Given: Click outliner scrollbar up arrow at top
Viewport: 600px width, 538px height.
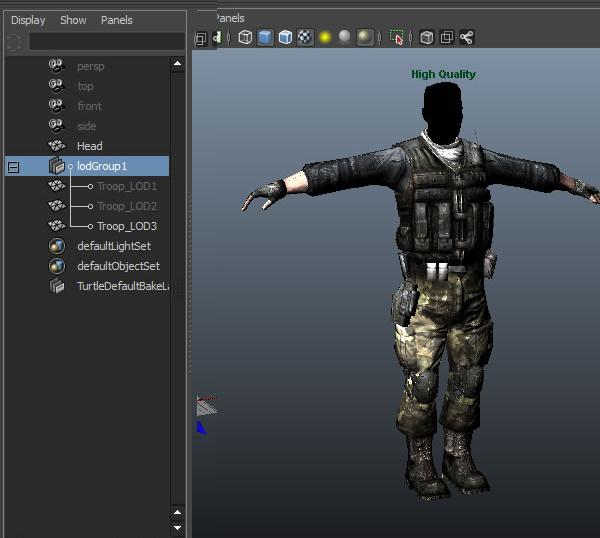Looking at the screenshot, I should [x=178, y=64].
